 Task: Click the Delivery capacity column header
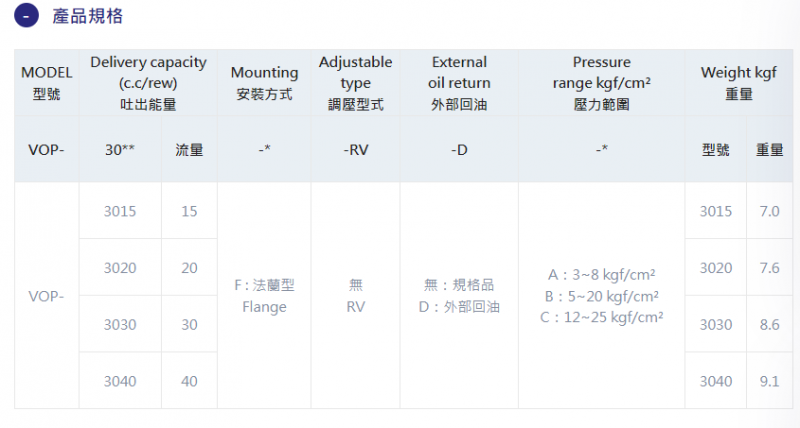[x=148, y=83]
